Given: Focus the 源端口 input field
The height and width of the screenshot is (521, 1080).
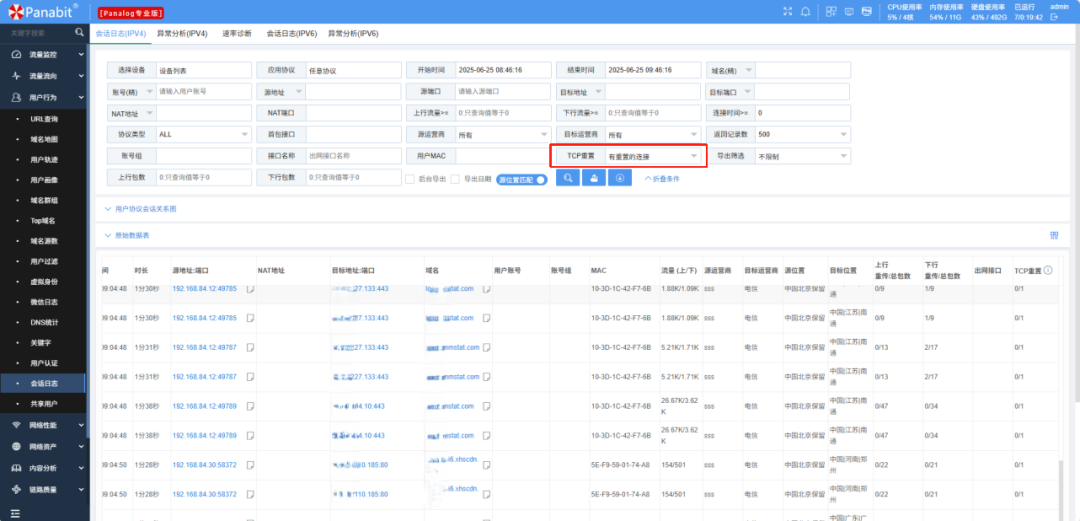Looking at the screenshot, I should pyautogui.click(x=503, y=91).
